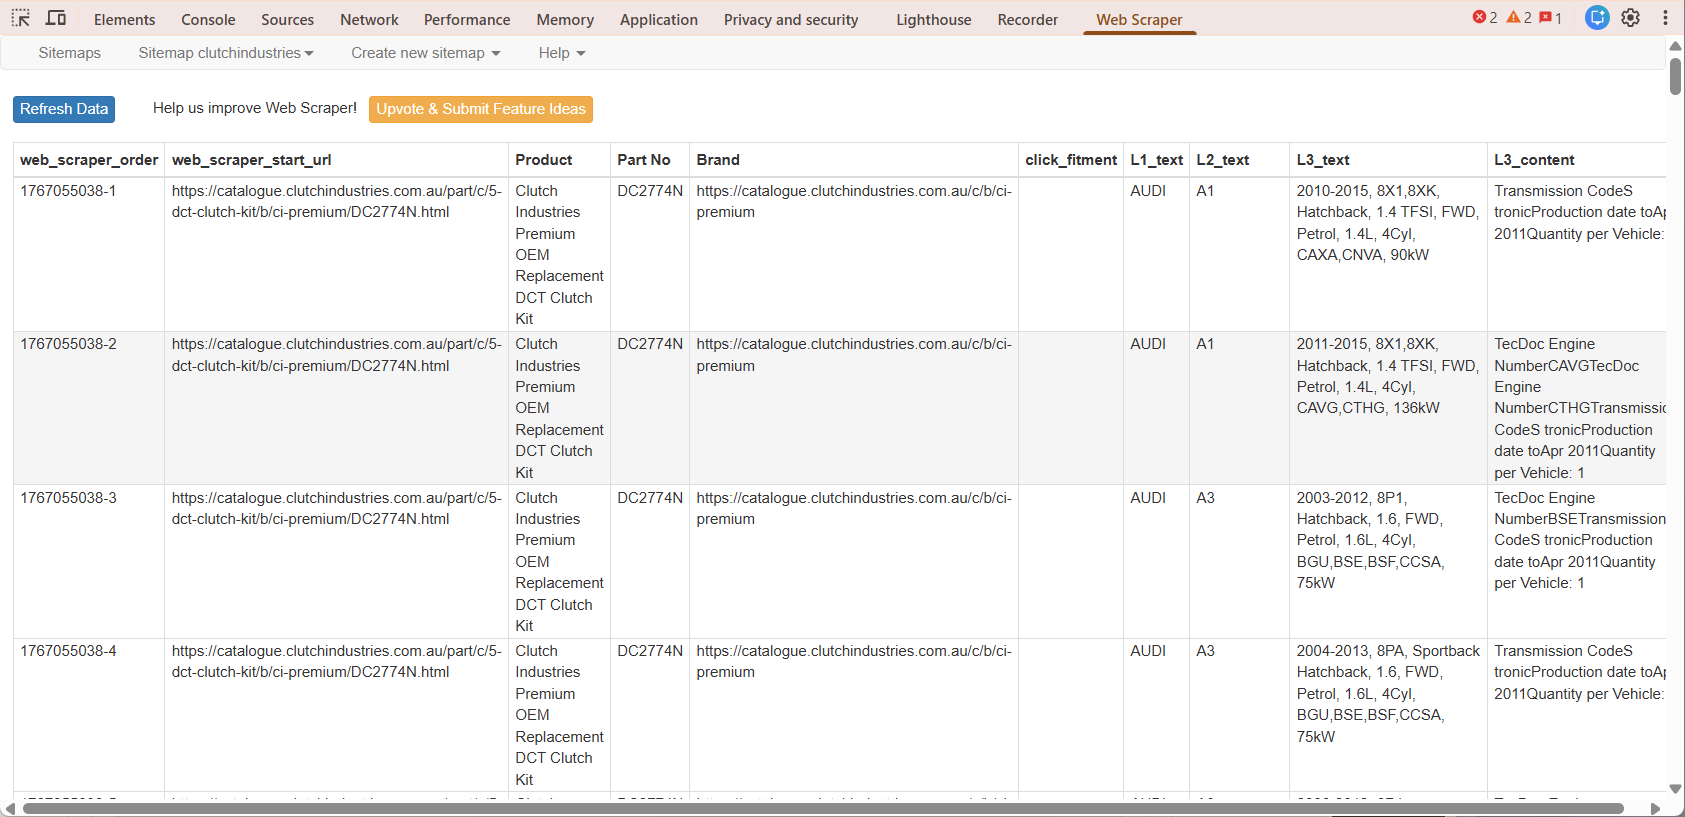The width and height of the screenshot is (1685, 817).
Task: Click the inspect element selector icon
Action: (x=20, y=18)
